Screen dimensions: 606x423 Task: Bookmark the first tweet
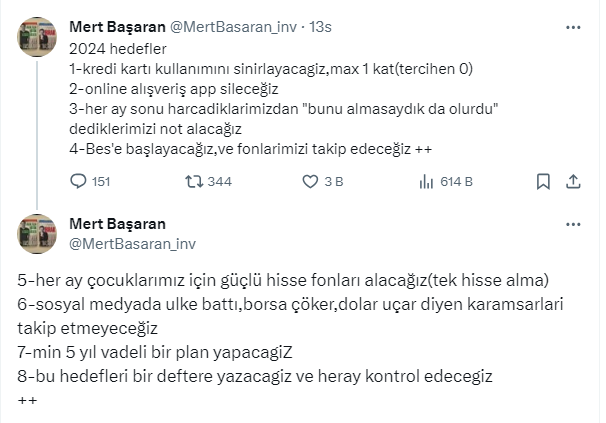pyautogui.click(x=543, y=182)
